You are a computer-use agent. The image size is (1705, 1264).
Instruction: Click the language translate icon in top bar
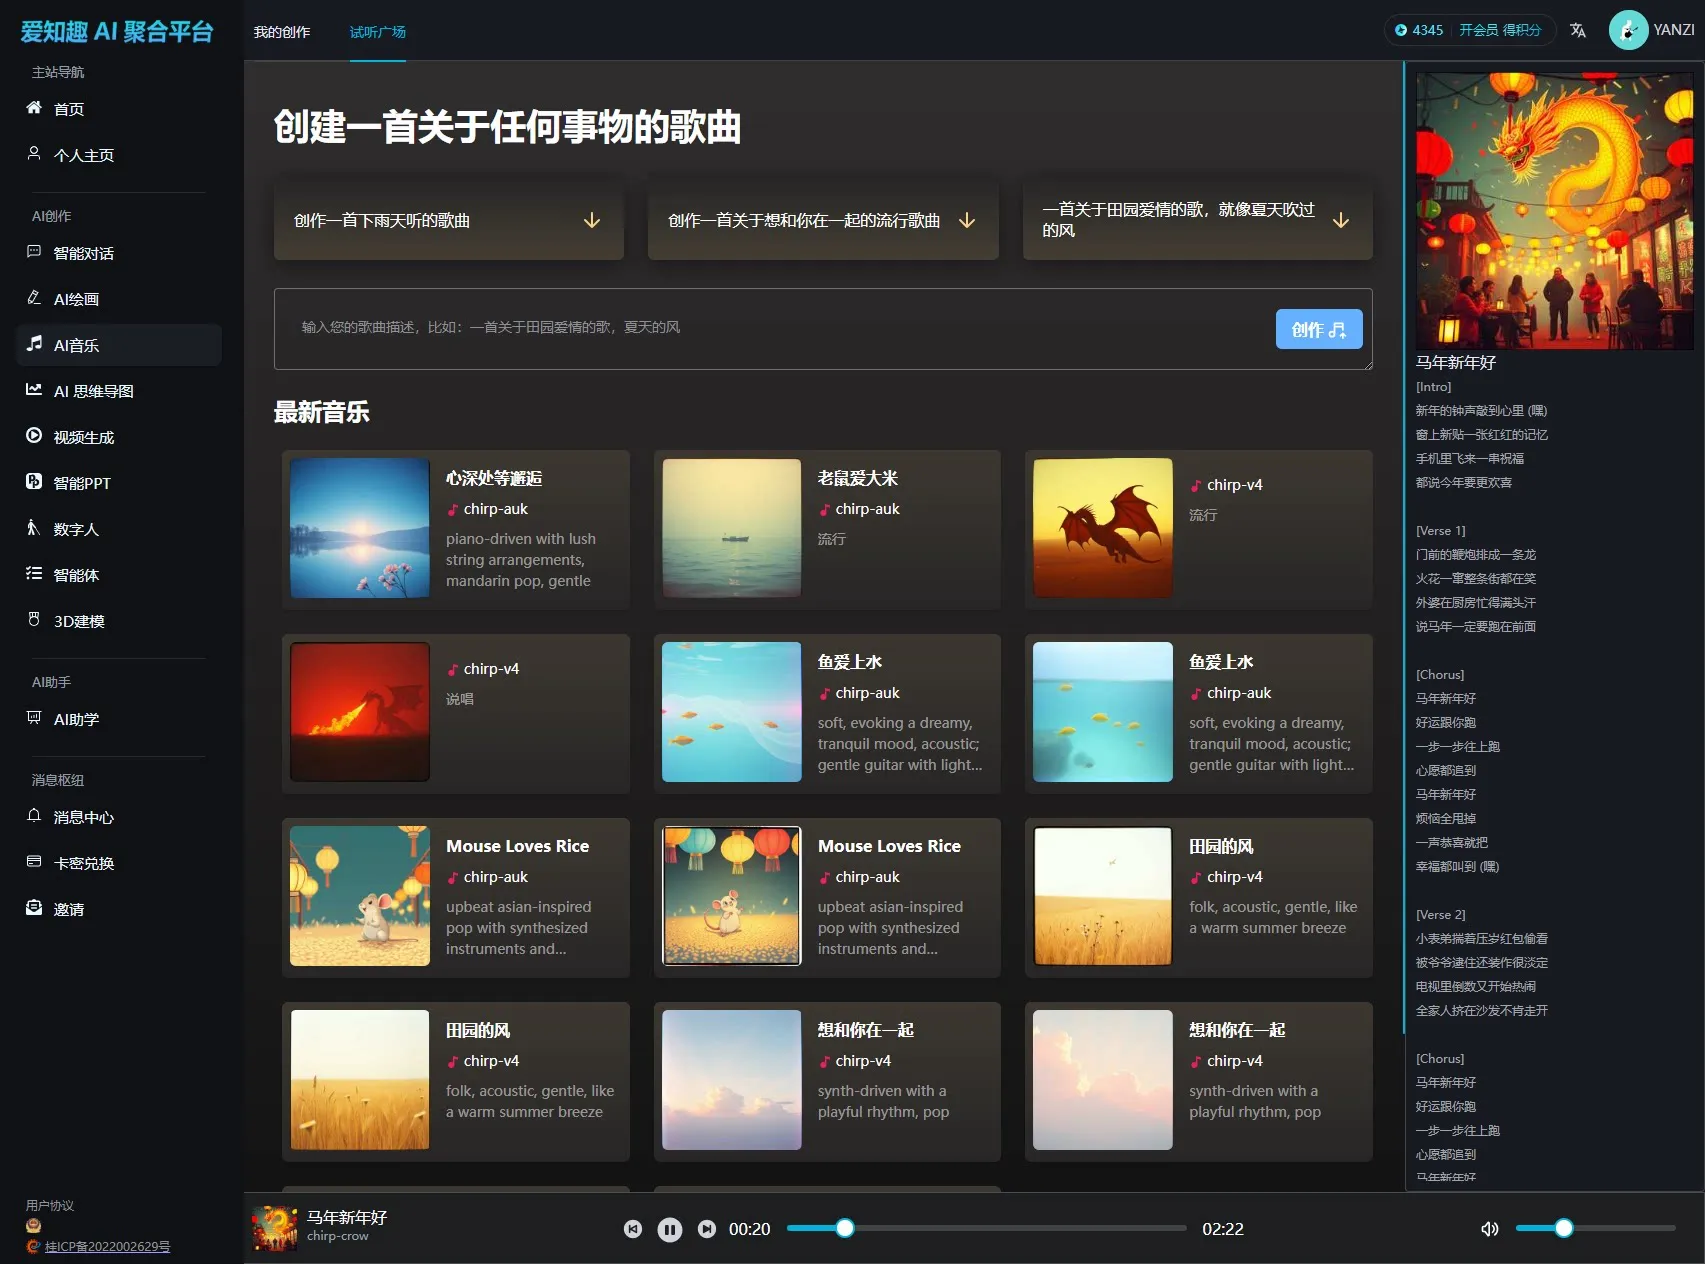(x=1578, y=30)
